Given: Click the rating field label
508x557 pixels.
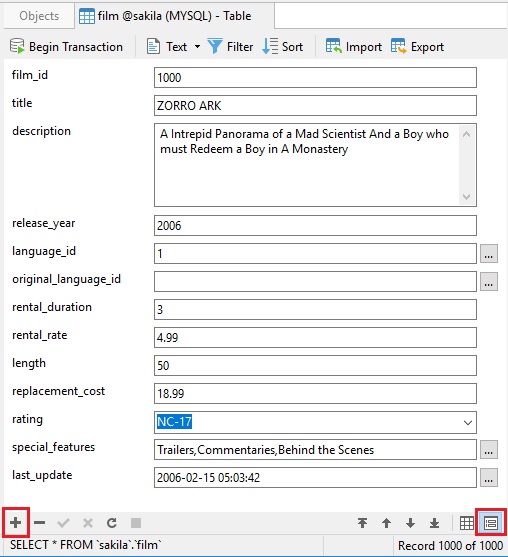Looking at the screenshot, I should (27, 419).
